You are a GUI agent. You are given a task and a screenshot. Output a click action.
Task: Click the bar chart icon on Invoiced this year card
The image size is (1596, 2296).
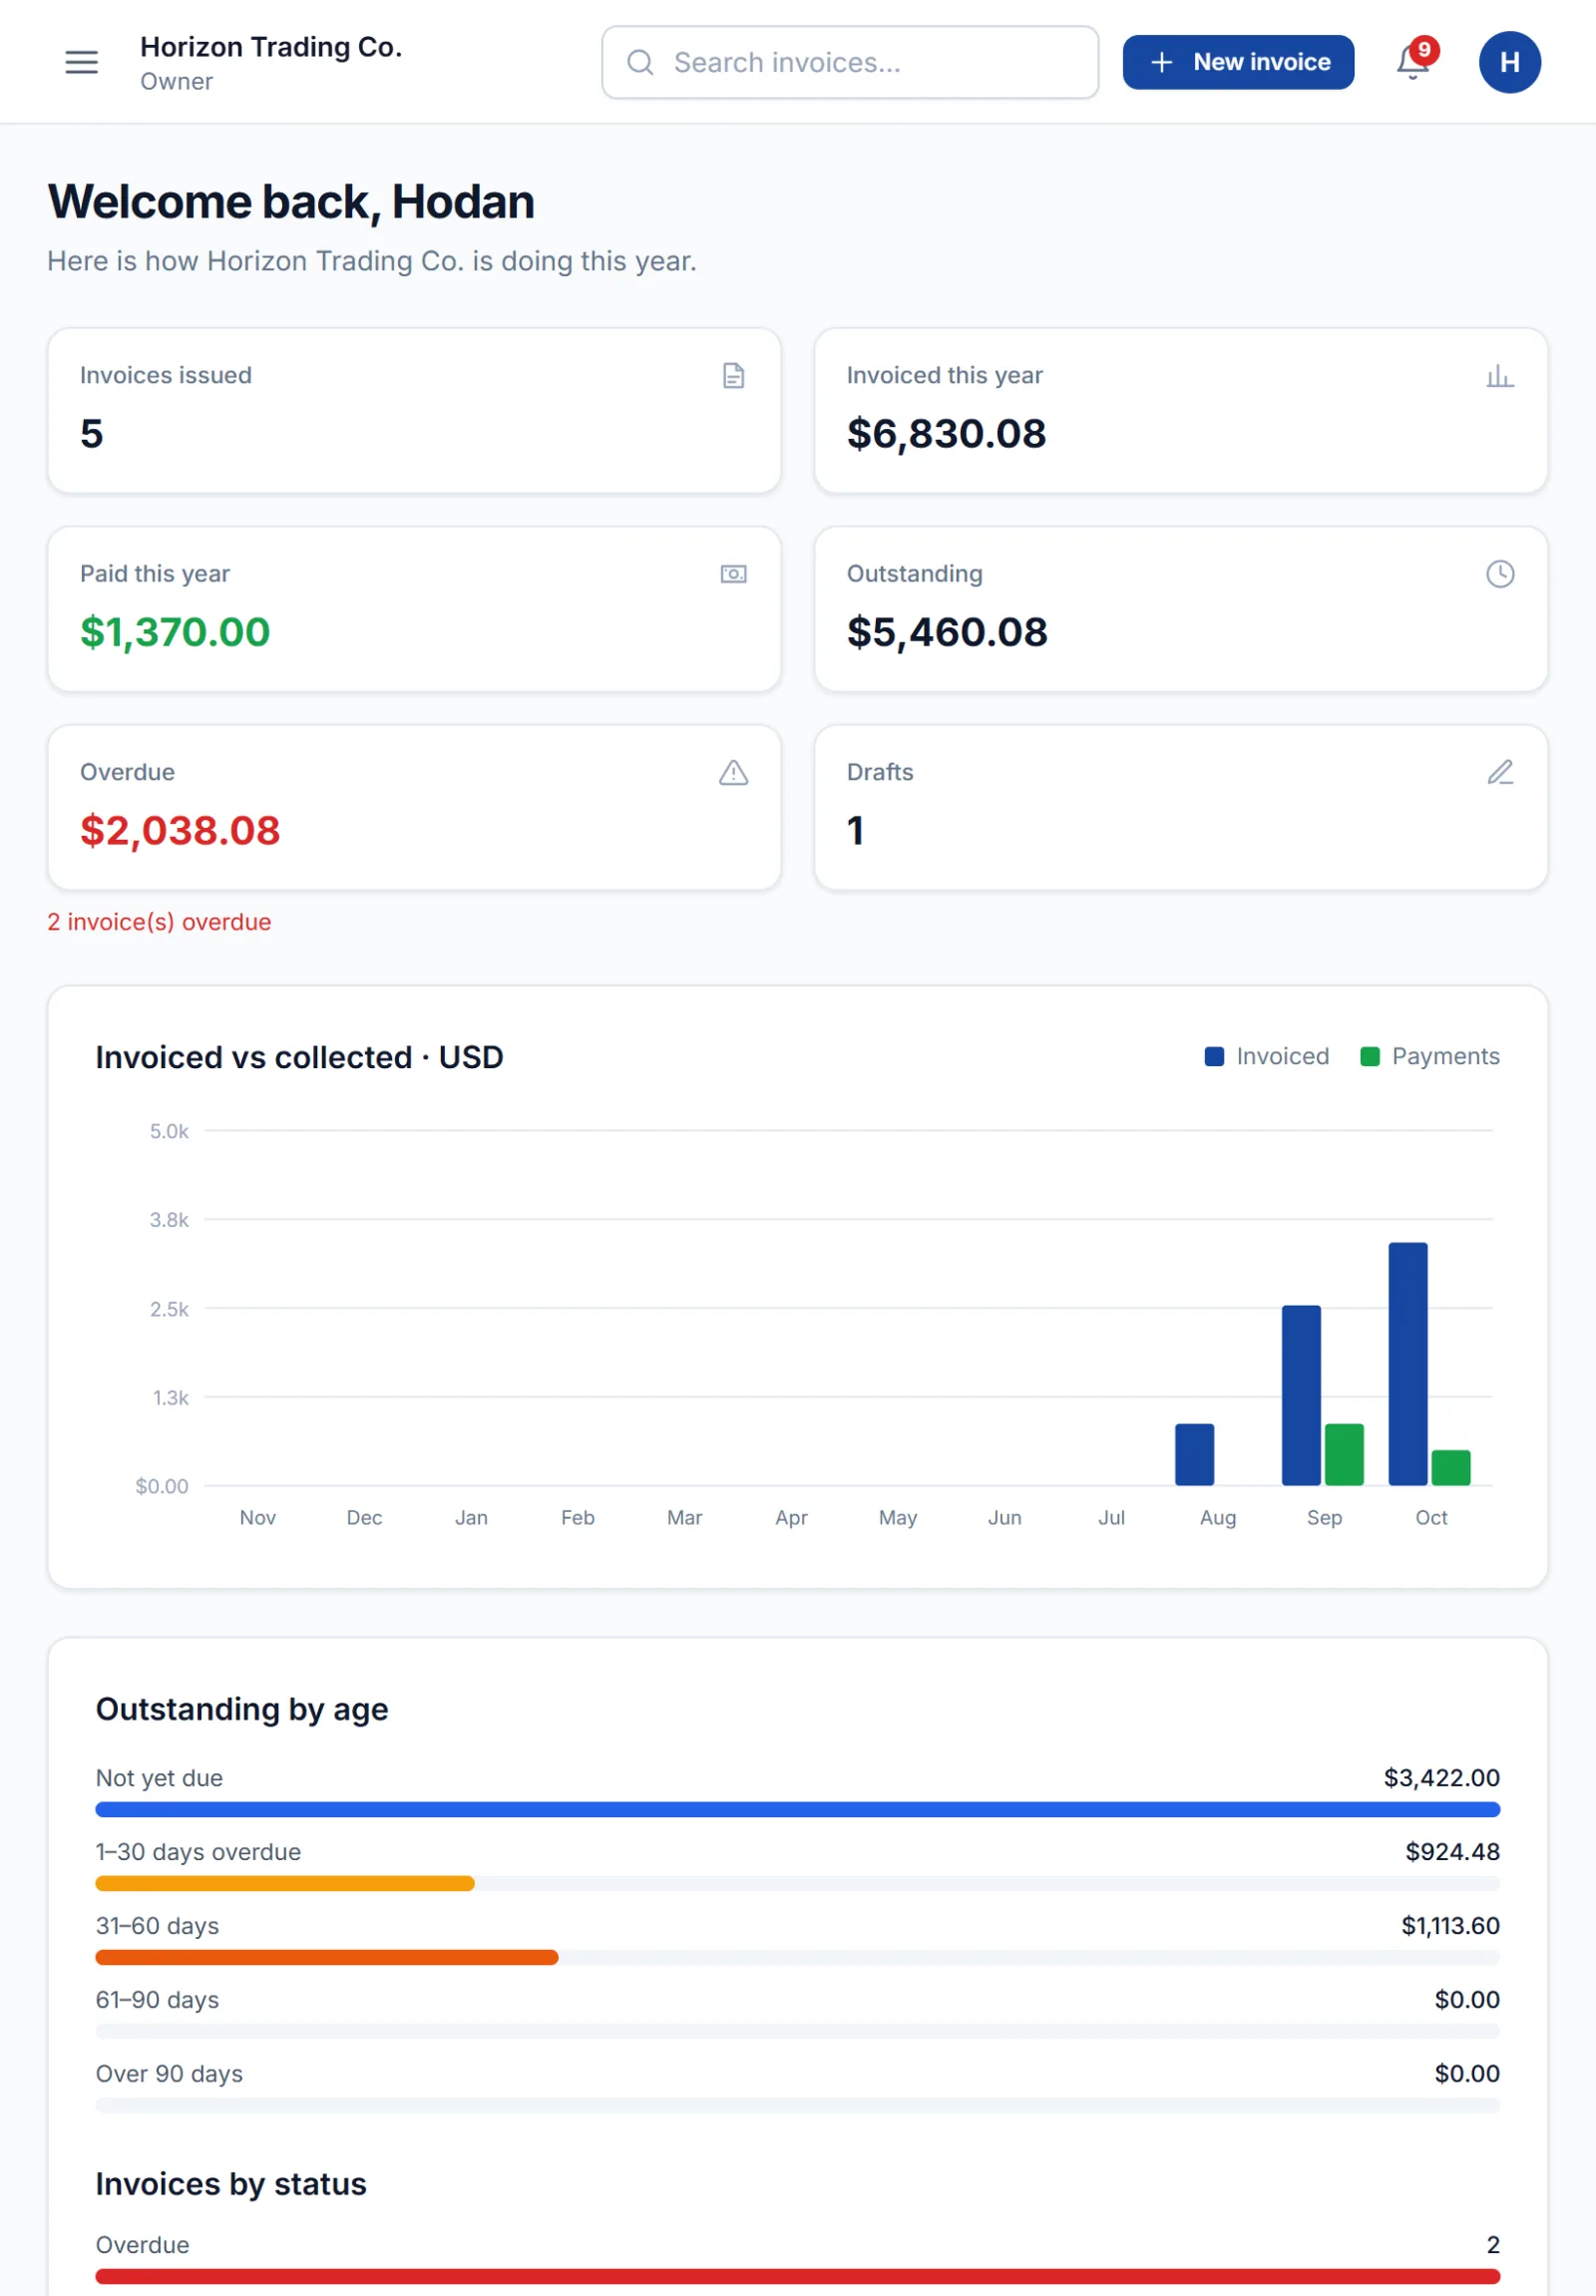coord(1500,376)
